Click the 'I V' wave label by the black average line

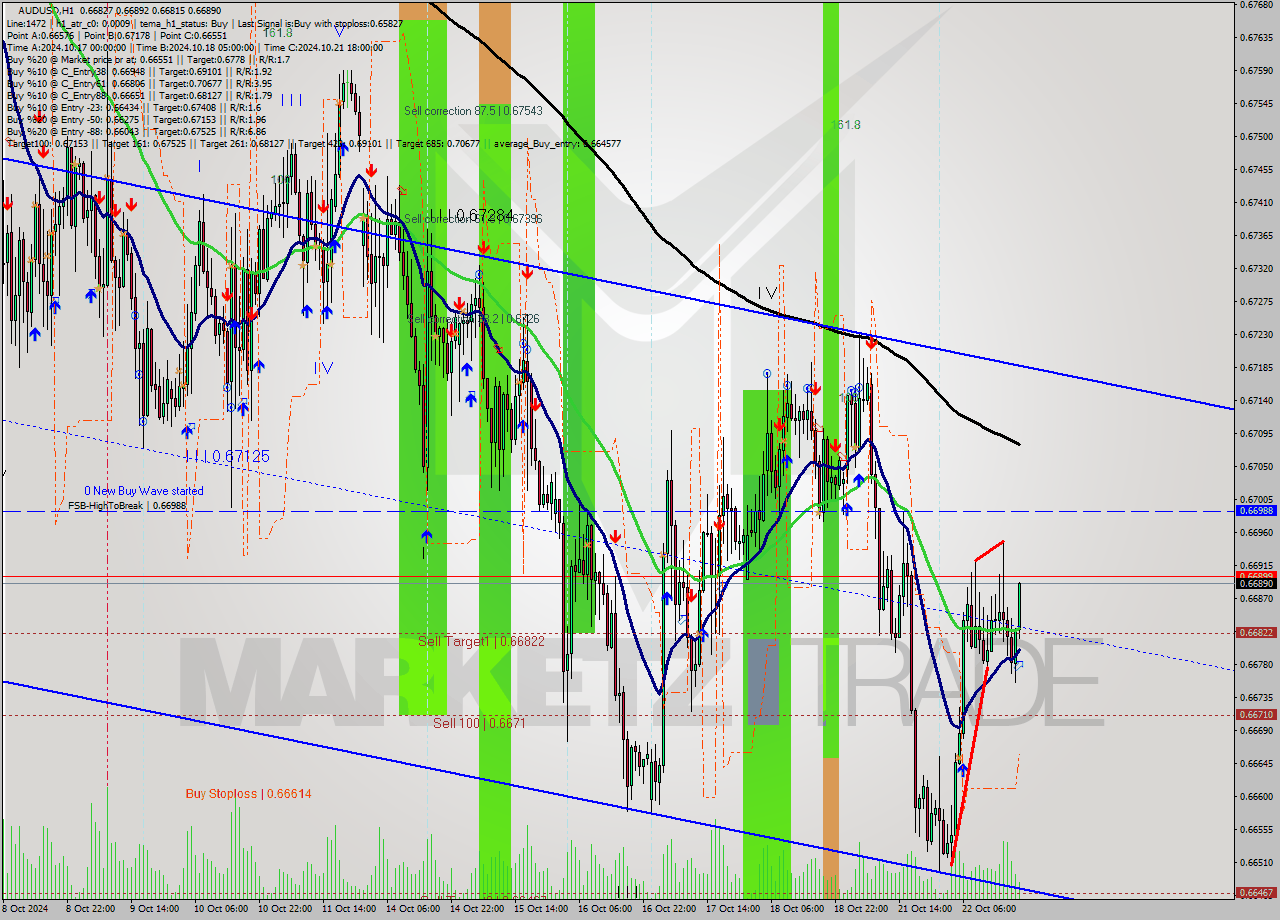(766, 292)
